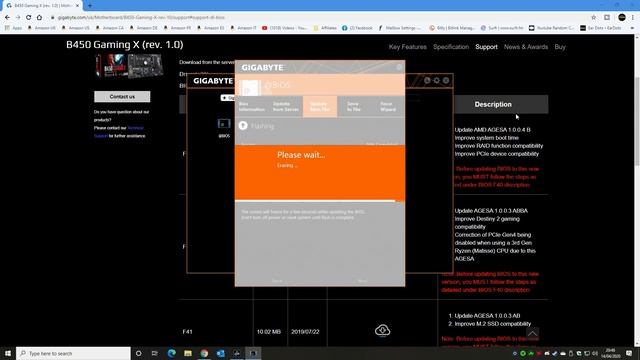Open Cortana circle icon on taskbar
The height and width of the screenshot is (360, 640).
[138, 353]
